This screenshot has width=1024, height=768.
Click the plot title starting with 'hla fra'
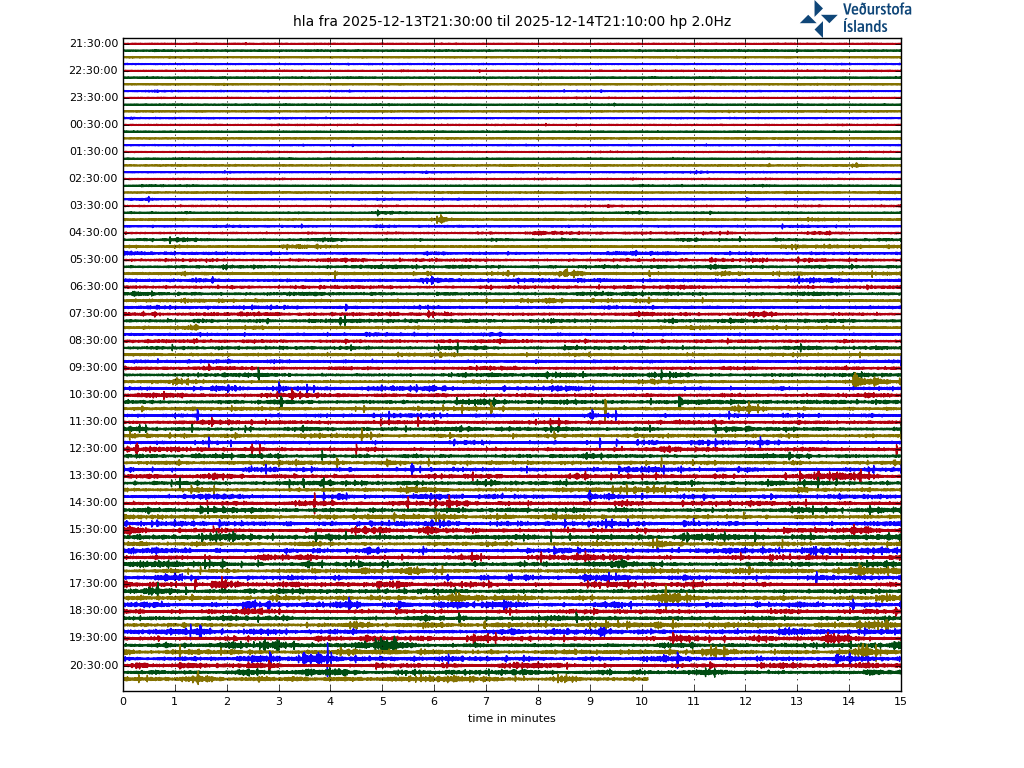511,22
